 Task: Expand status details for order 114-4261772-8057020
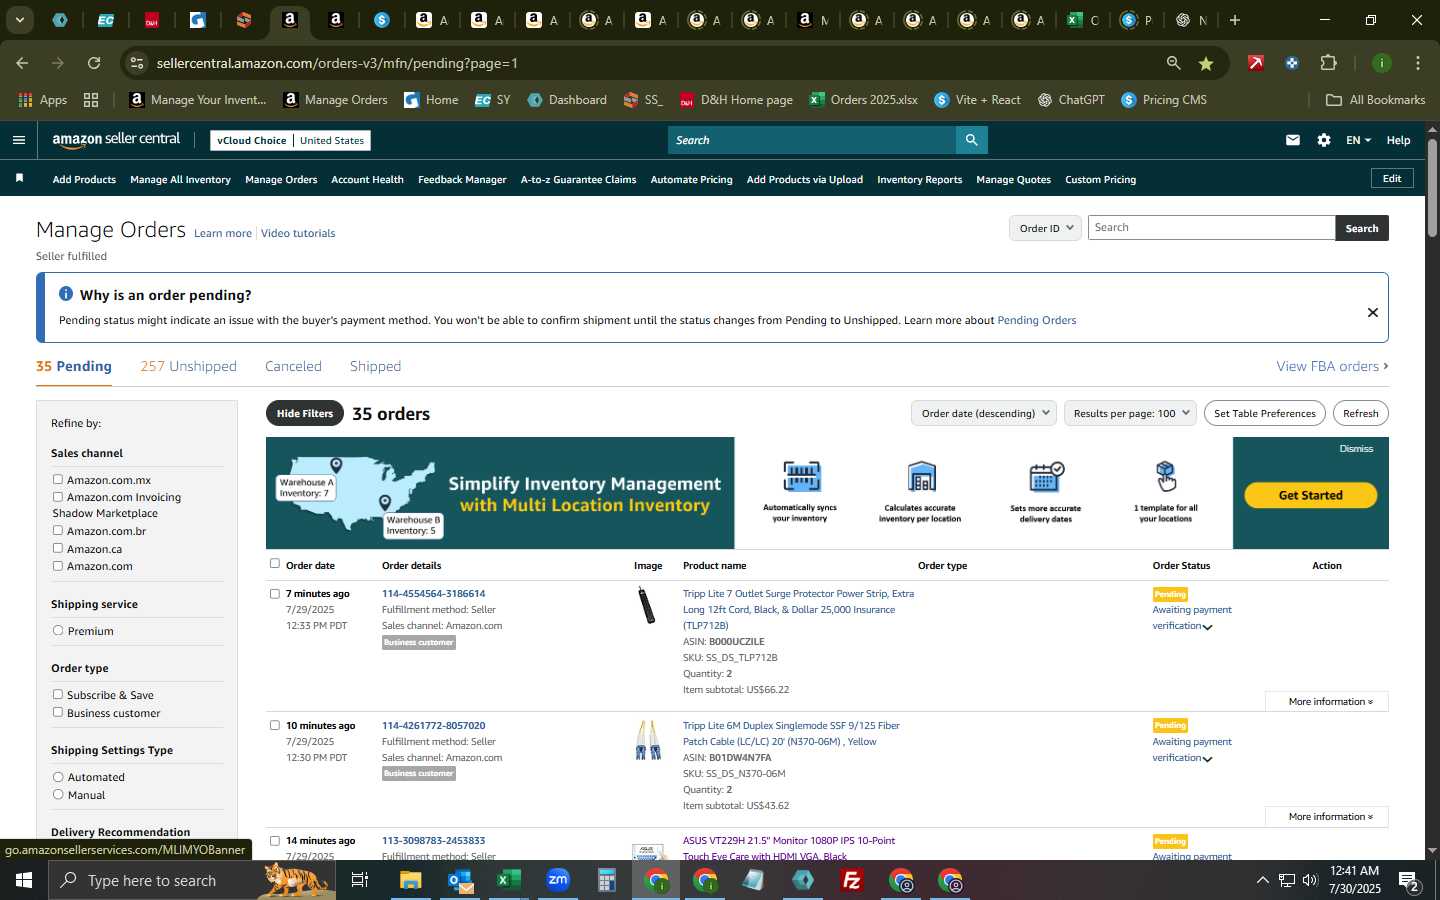pos(1208,759)
